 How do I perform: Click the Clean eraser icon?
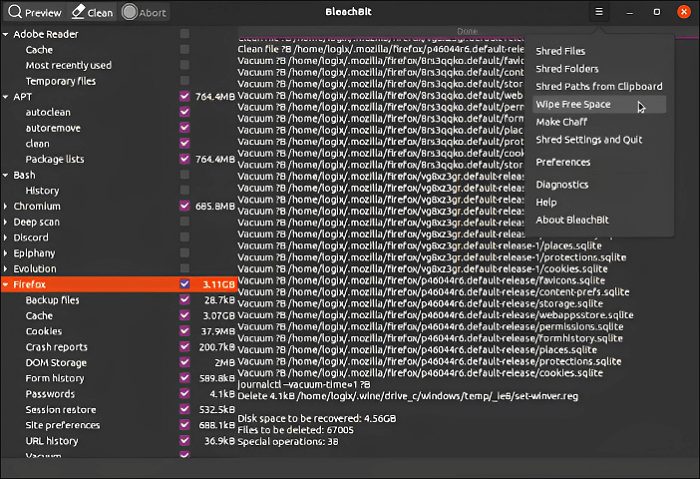(79, 12)
